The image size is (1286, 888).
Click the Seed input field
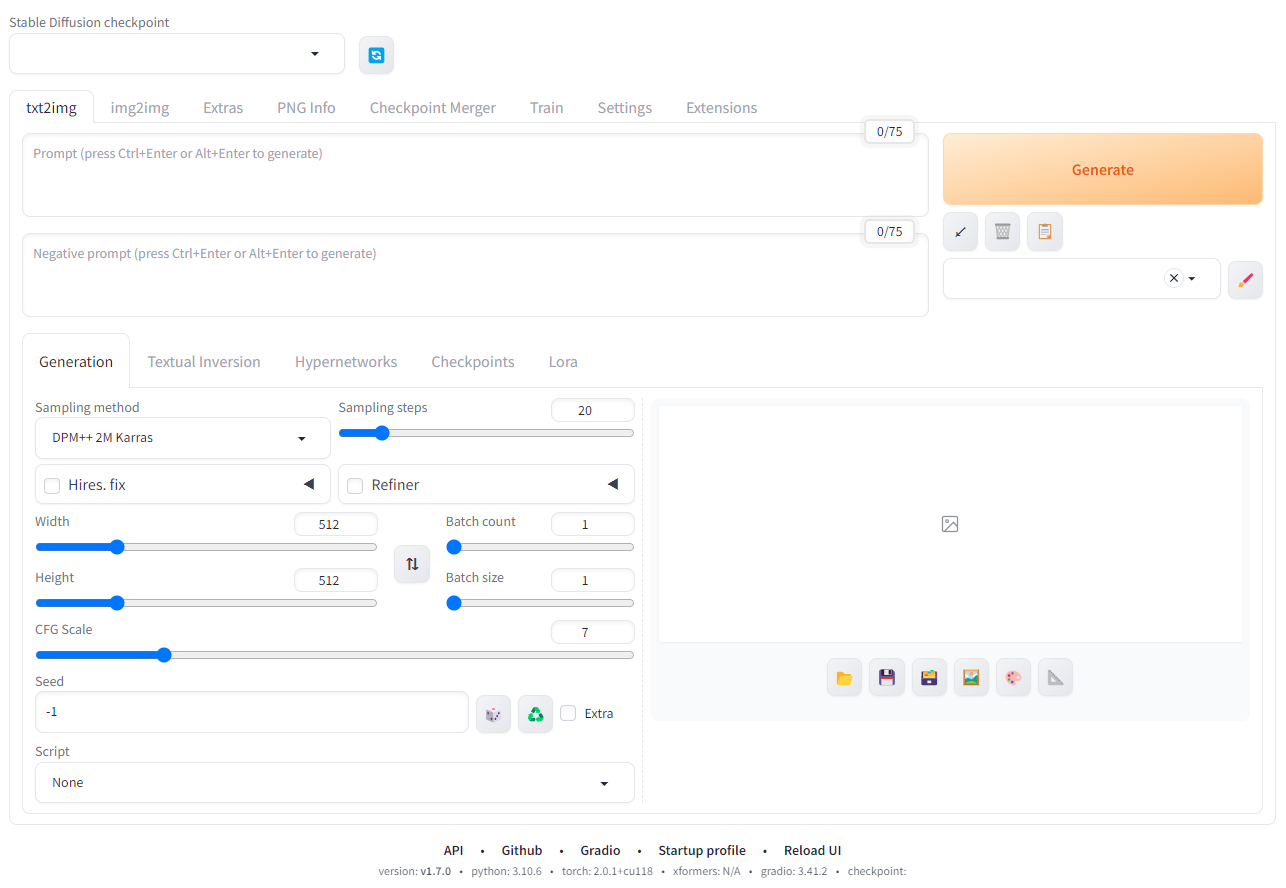[x=252, y=712]
